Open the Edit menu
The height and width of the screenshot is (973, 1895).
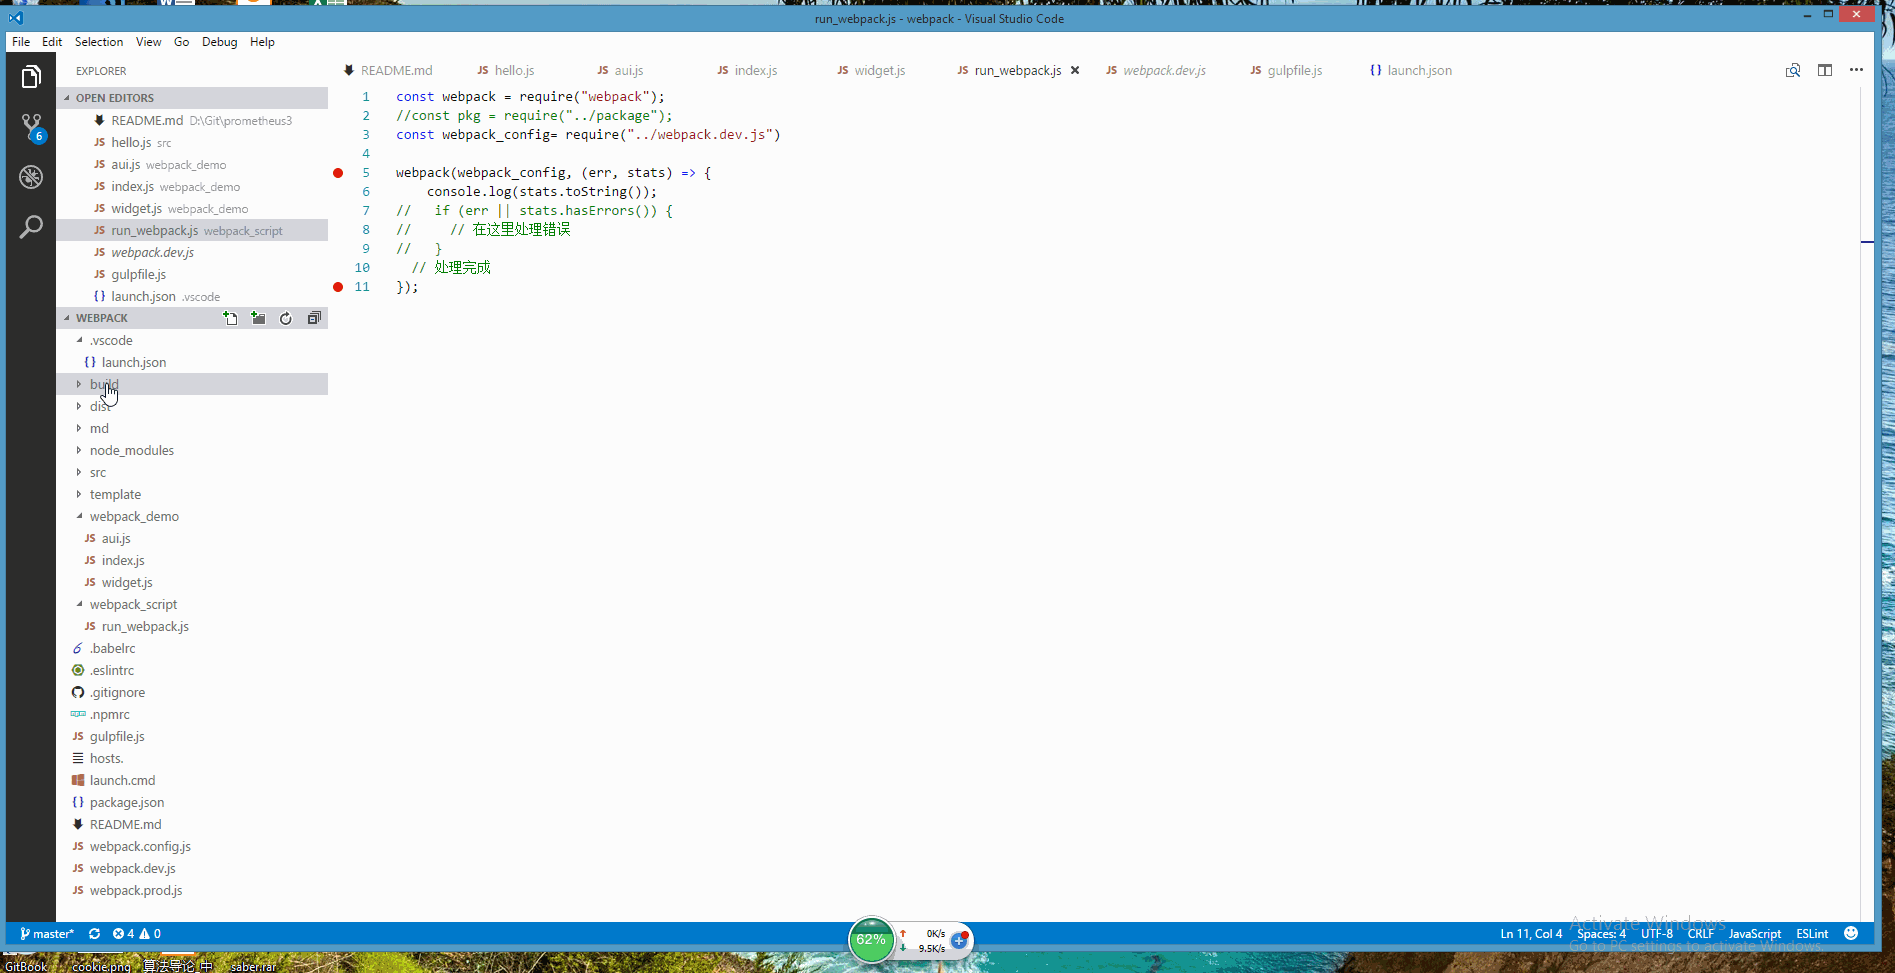pyautogui.click(x=52, y=42)
